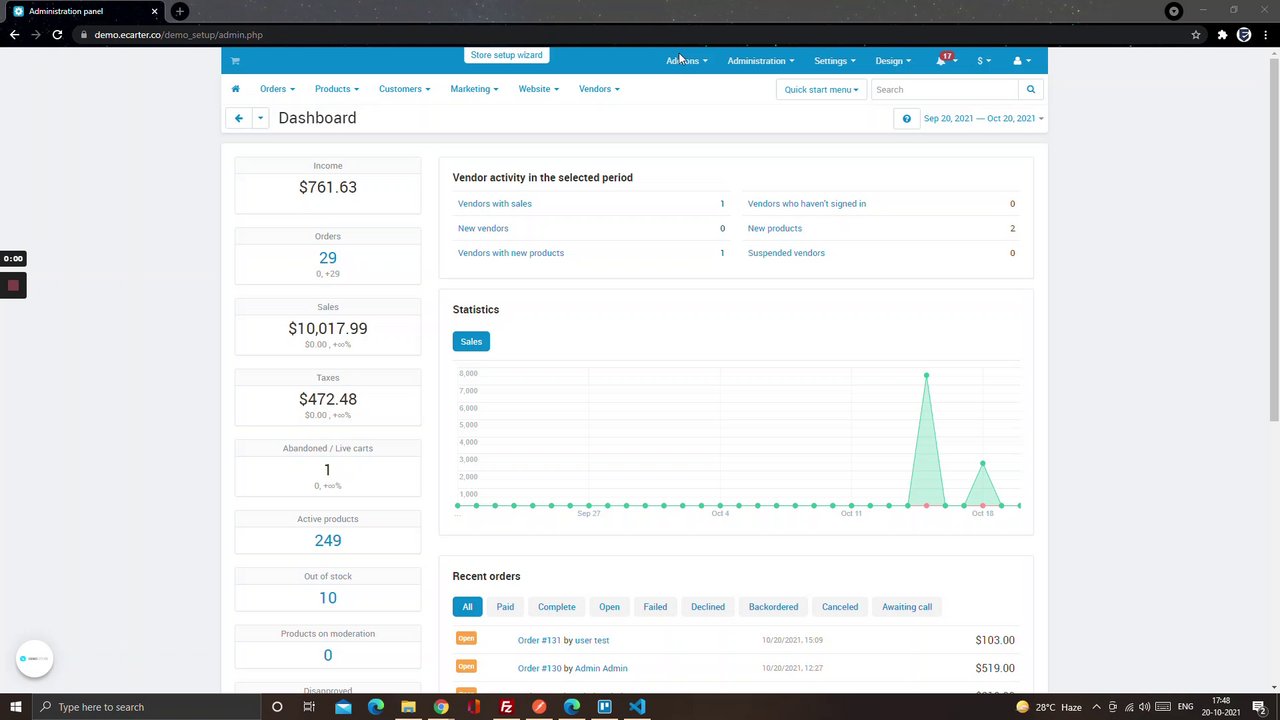Open Vendors with sales link

(x=495, y=204)
